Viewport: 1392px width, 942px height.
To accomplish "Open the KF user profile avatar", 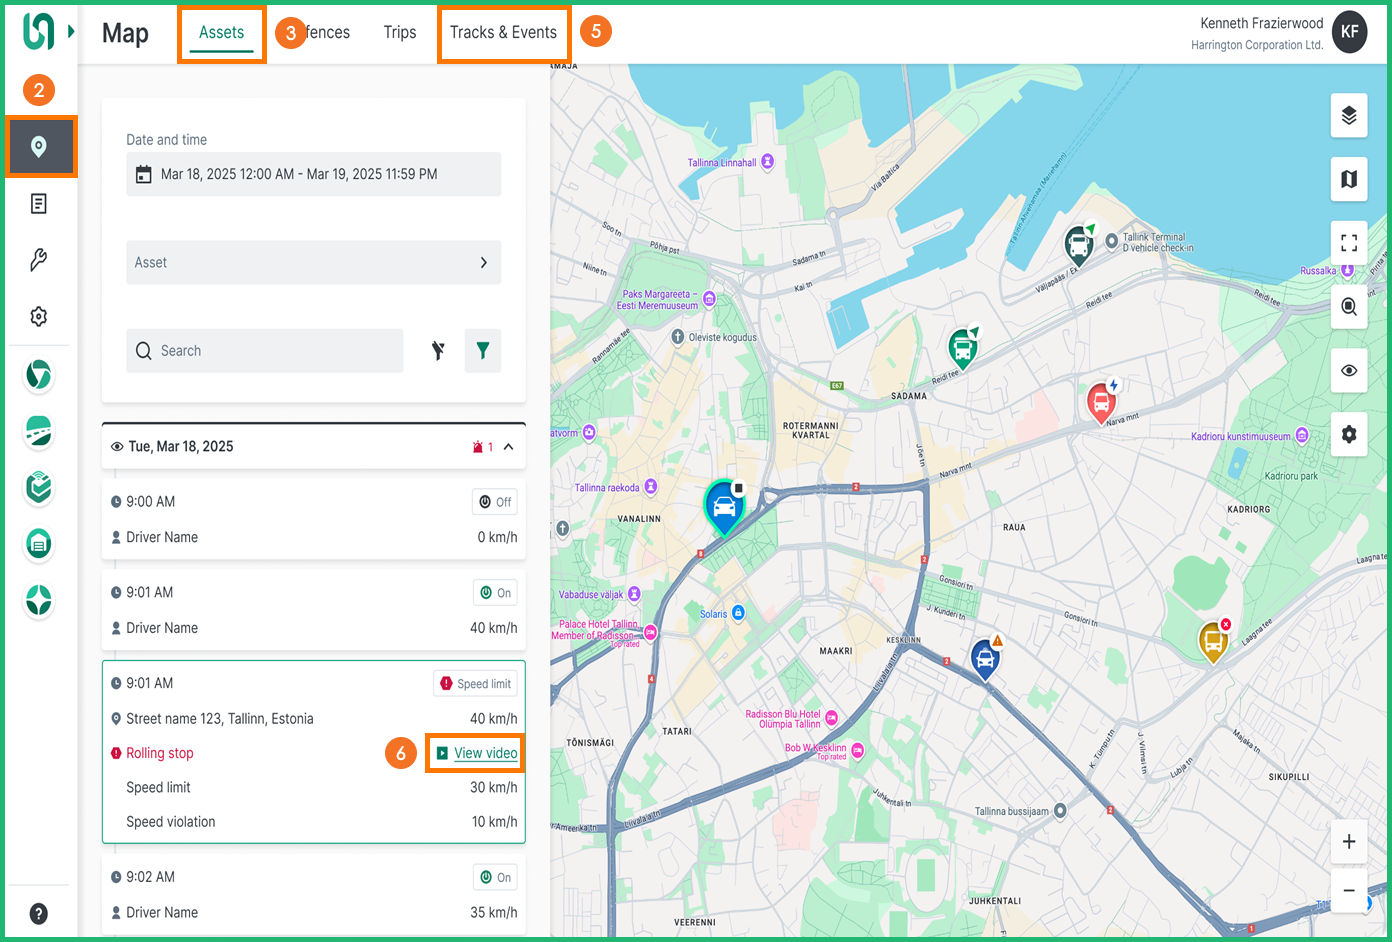I will pos(1349,32).
